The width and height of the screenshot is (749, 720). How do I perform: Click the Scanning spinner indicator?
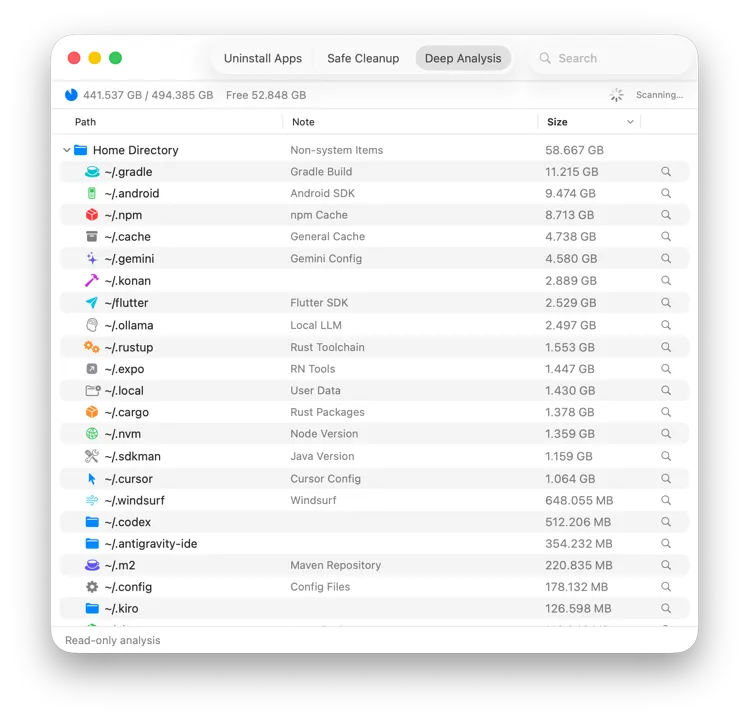pyautogui.click(x=617, y=95)
